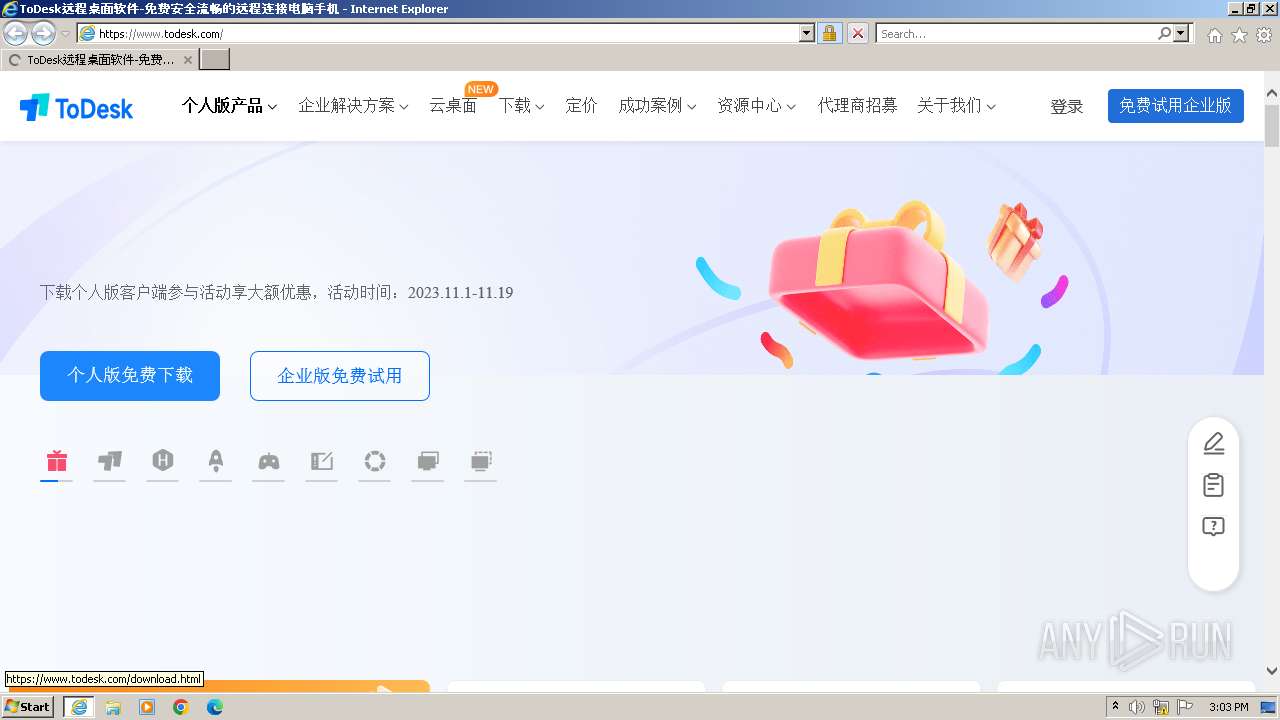Open the 代理商招募 nav item
1280x720 pixels.
857,106
